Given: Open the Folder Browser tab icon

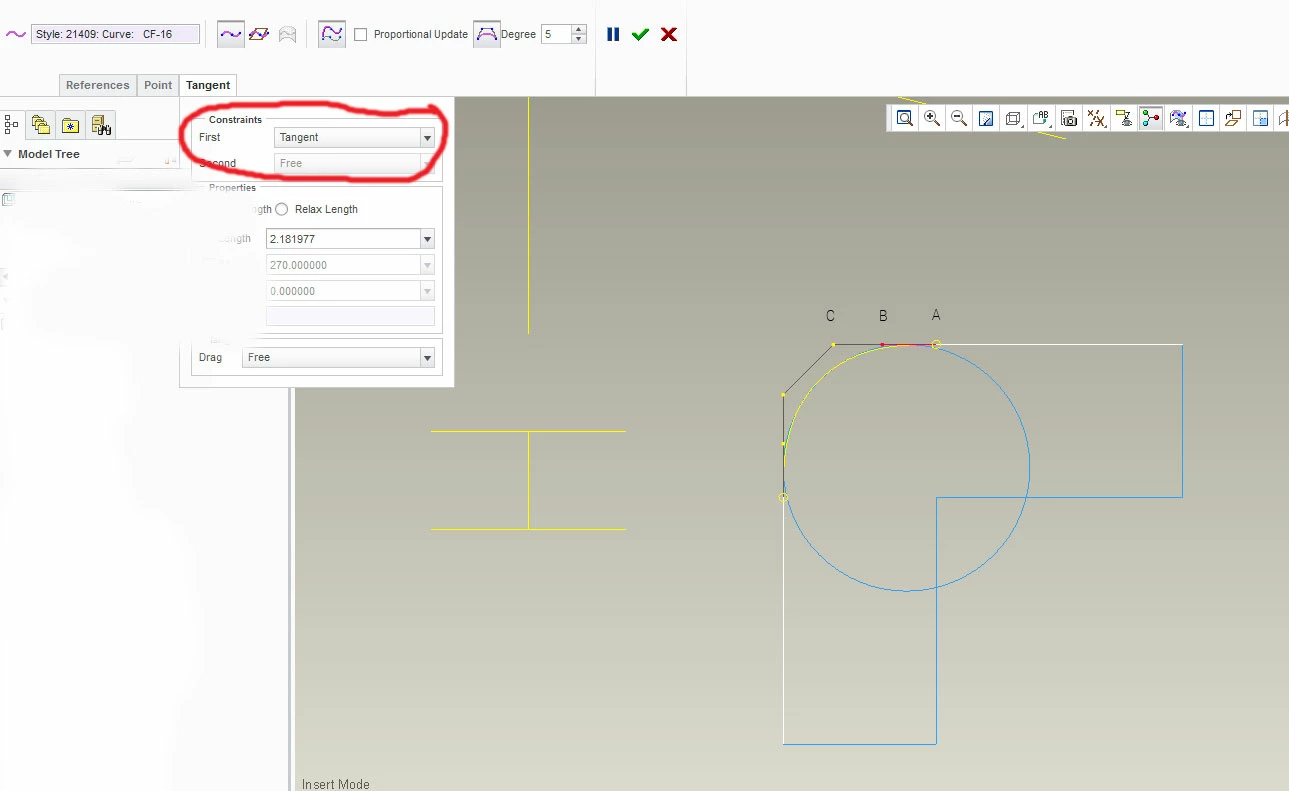Looking at the screenshot, I should tap(41, 124).
